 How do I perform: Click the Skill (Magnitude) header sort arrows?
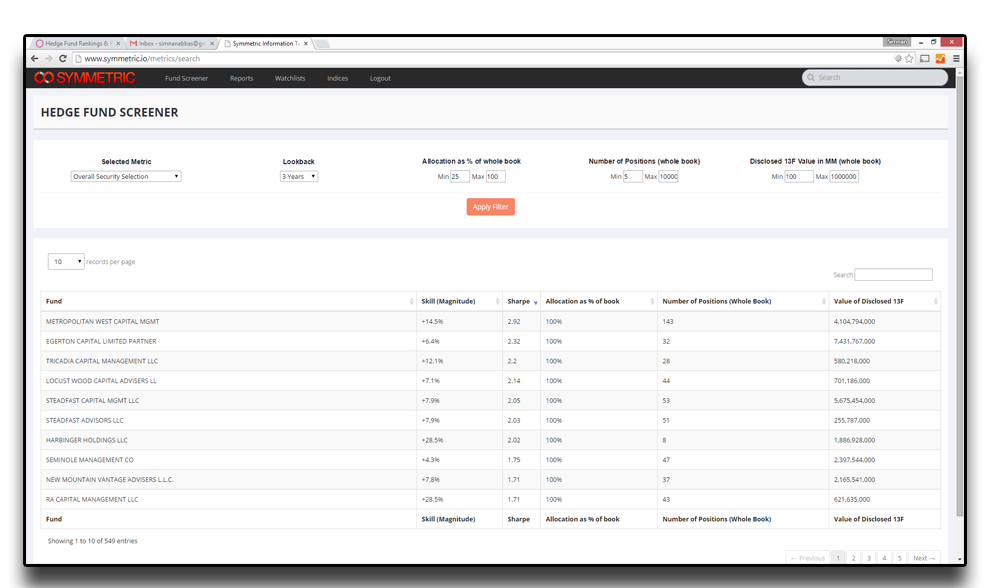click(x=498, y=301)
